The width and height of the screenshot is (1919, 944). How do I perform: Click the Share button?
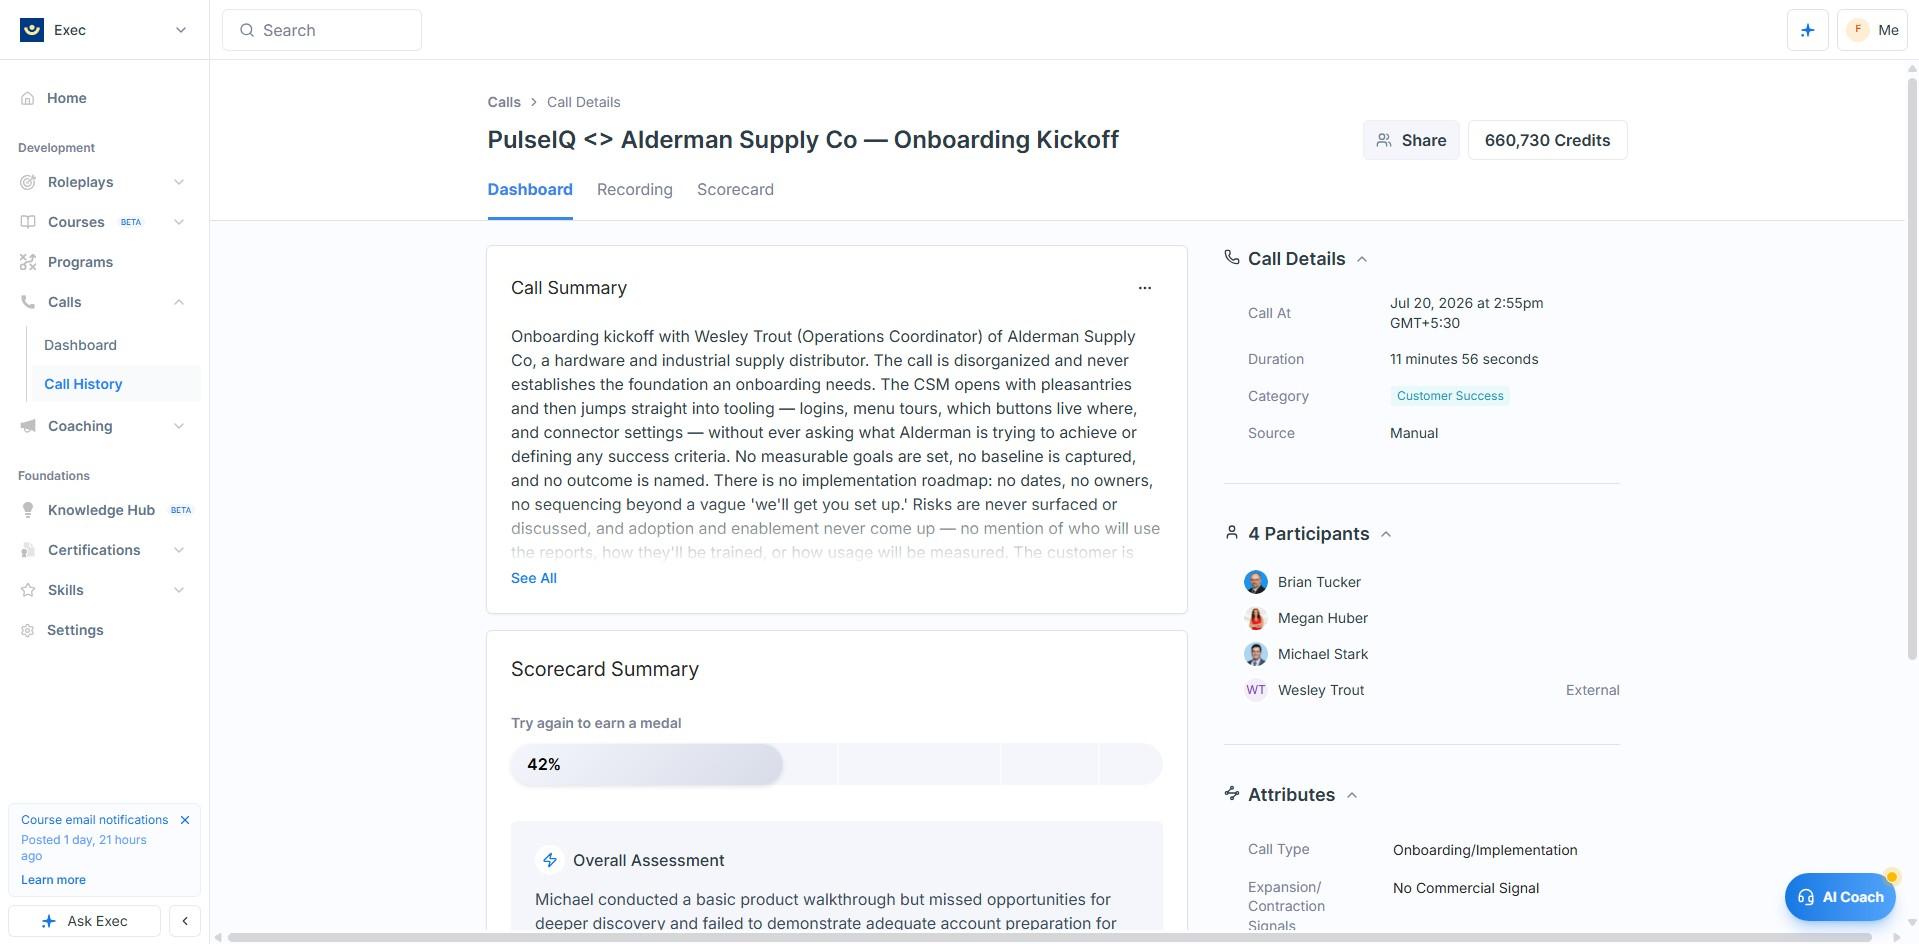1411,140
